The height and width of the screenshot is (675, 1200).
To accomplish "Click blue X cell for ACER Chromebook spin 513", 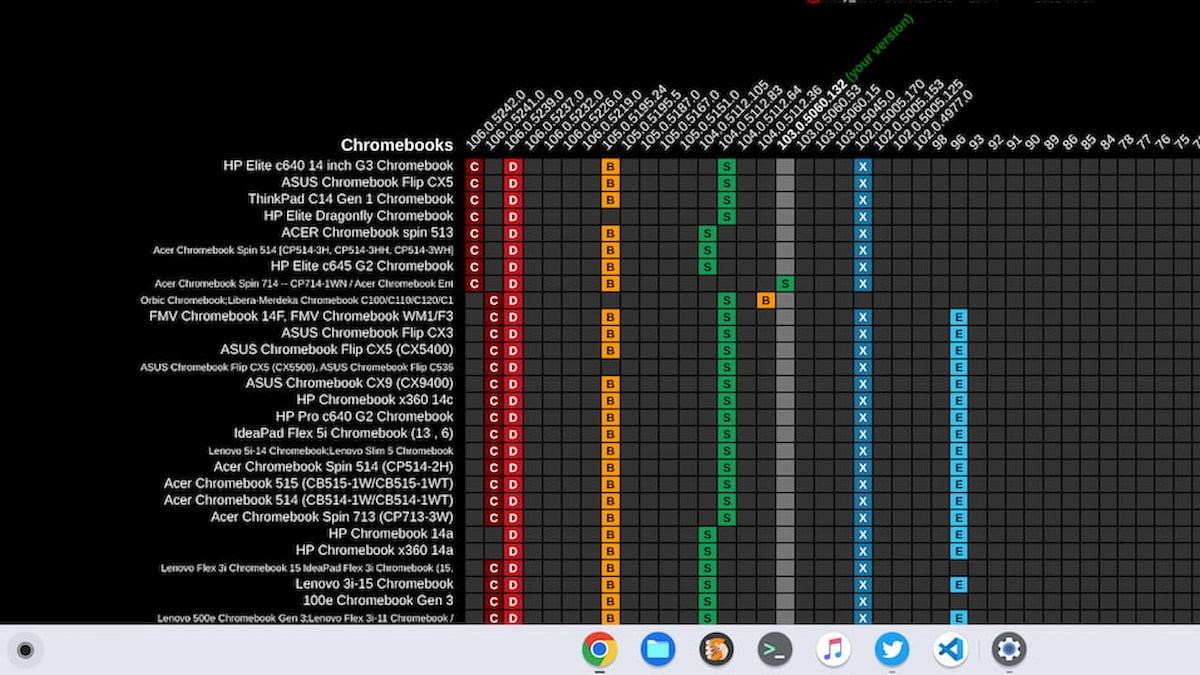I will coord(863,233).
